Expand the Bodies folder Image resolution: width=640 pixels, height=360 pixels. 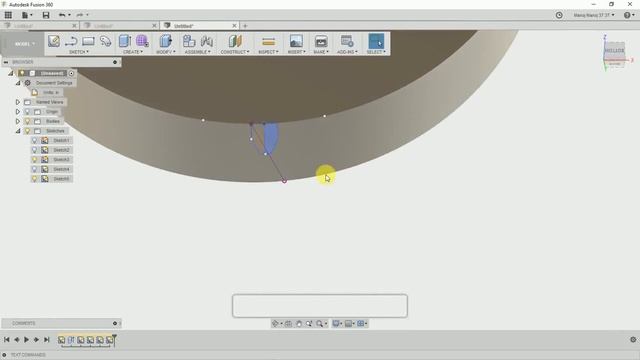click(18, 121)
